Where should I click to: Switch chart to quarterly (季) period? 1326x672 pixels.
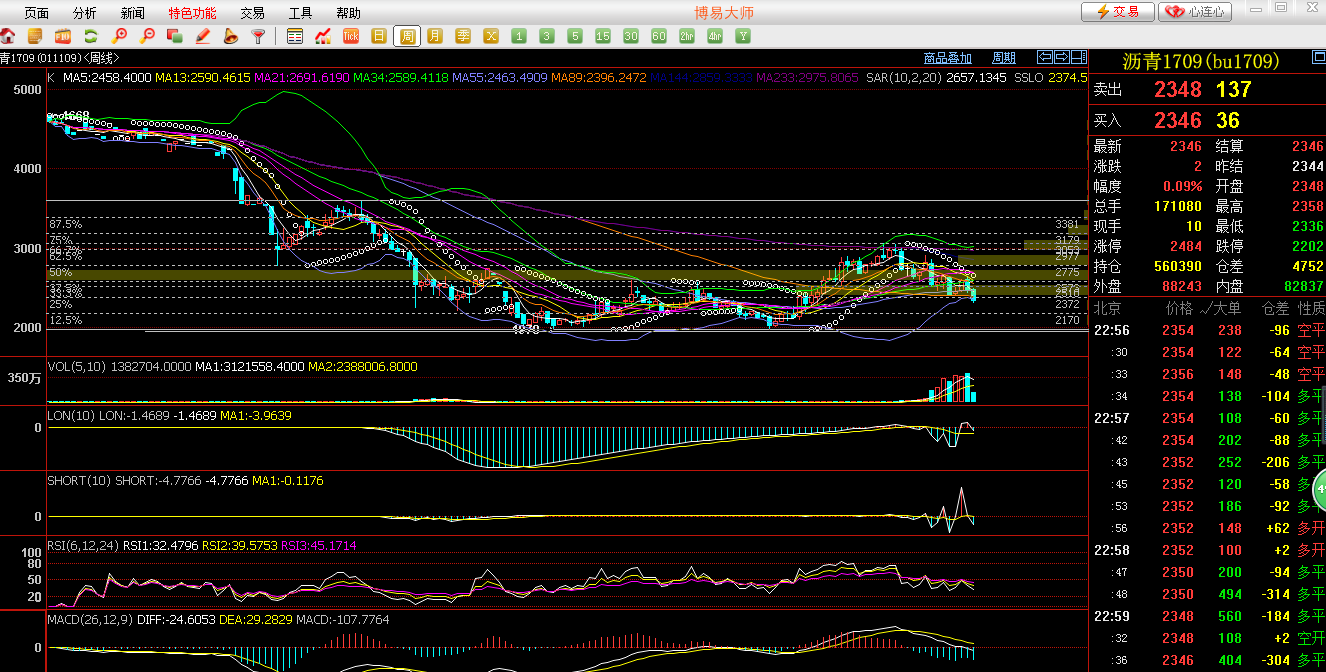[x=463, y=36]
